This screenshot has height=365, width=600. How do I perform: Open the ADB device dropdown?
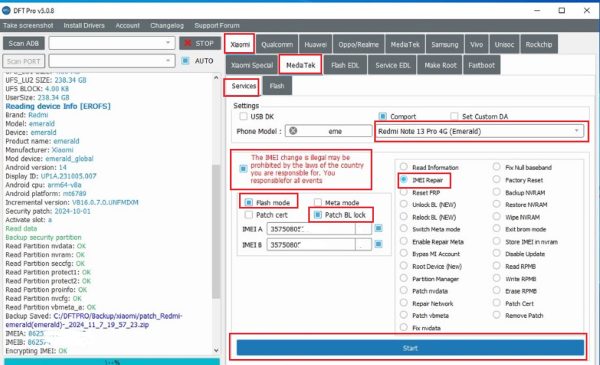pos(112,43)
